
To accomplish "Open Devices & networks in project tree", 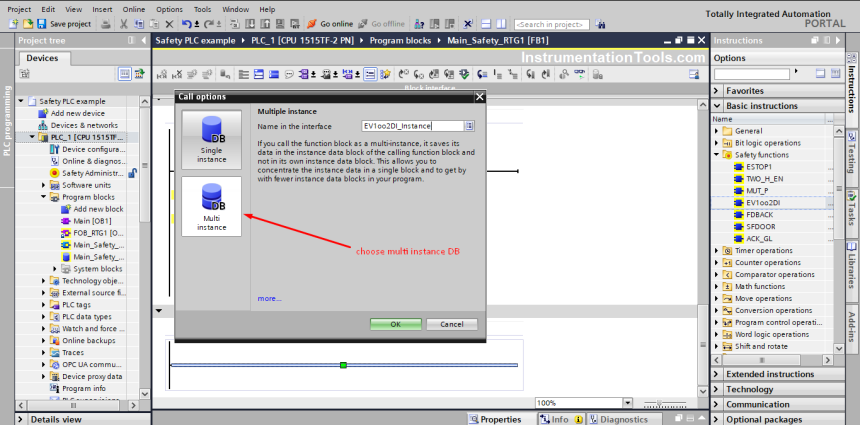I will pyautogui.click(x=83, y=125).
